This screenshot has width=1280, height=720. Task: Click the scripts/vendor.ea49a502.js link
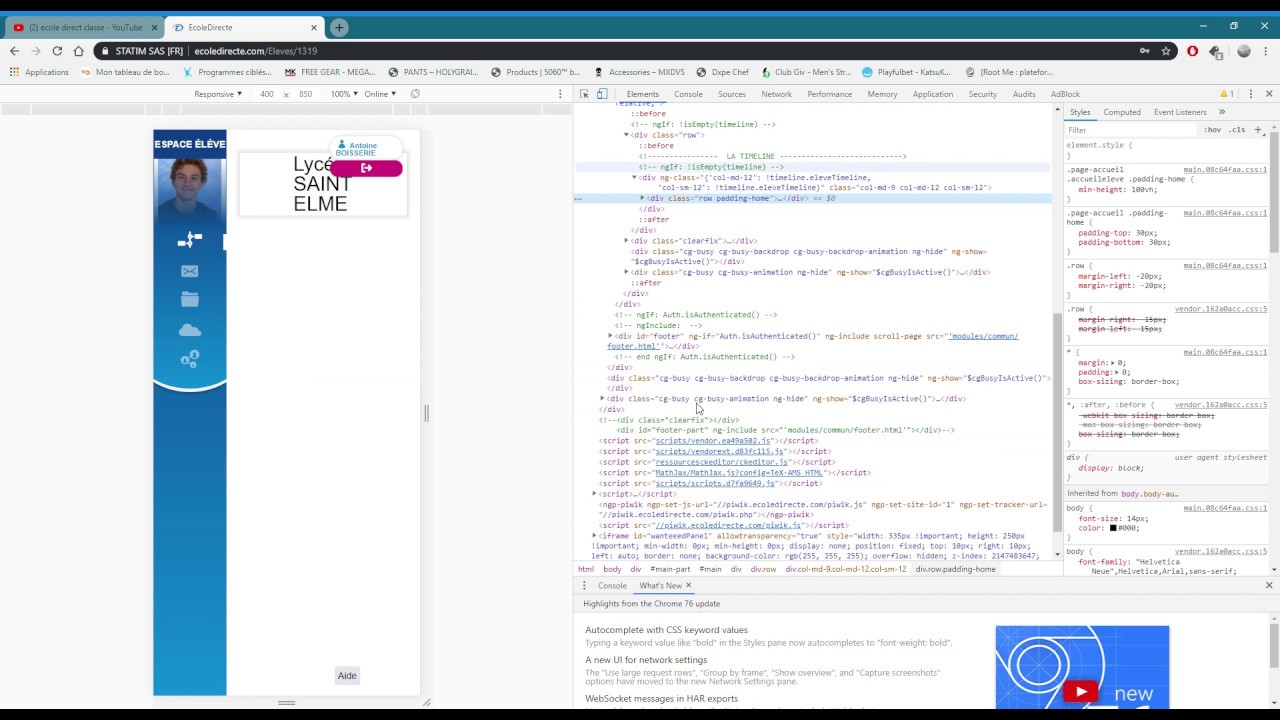pyautogui.click(x=713, y=441)
